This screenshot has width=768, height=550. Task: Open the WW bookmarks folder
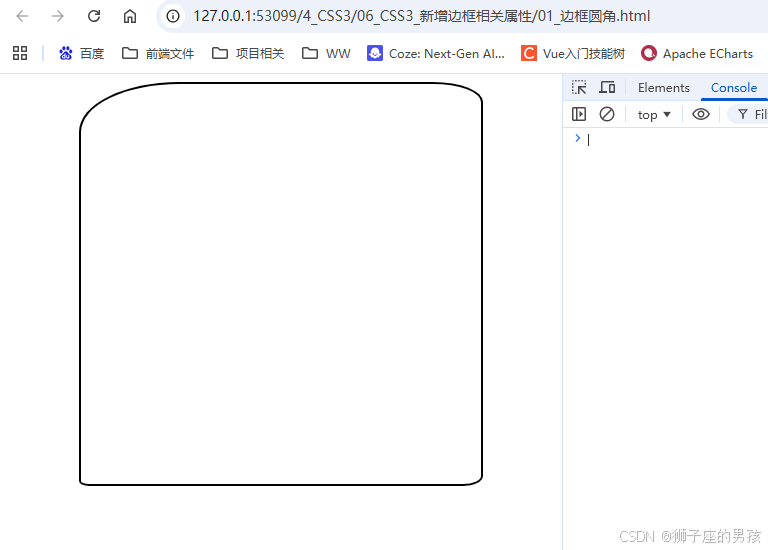pos(326,53)
